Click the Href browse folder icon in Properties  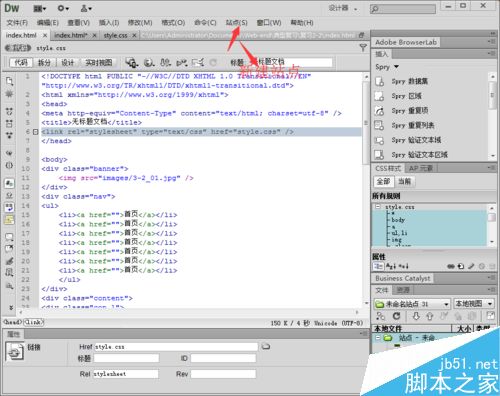pos(266,347)
